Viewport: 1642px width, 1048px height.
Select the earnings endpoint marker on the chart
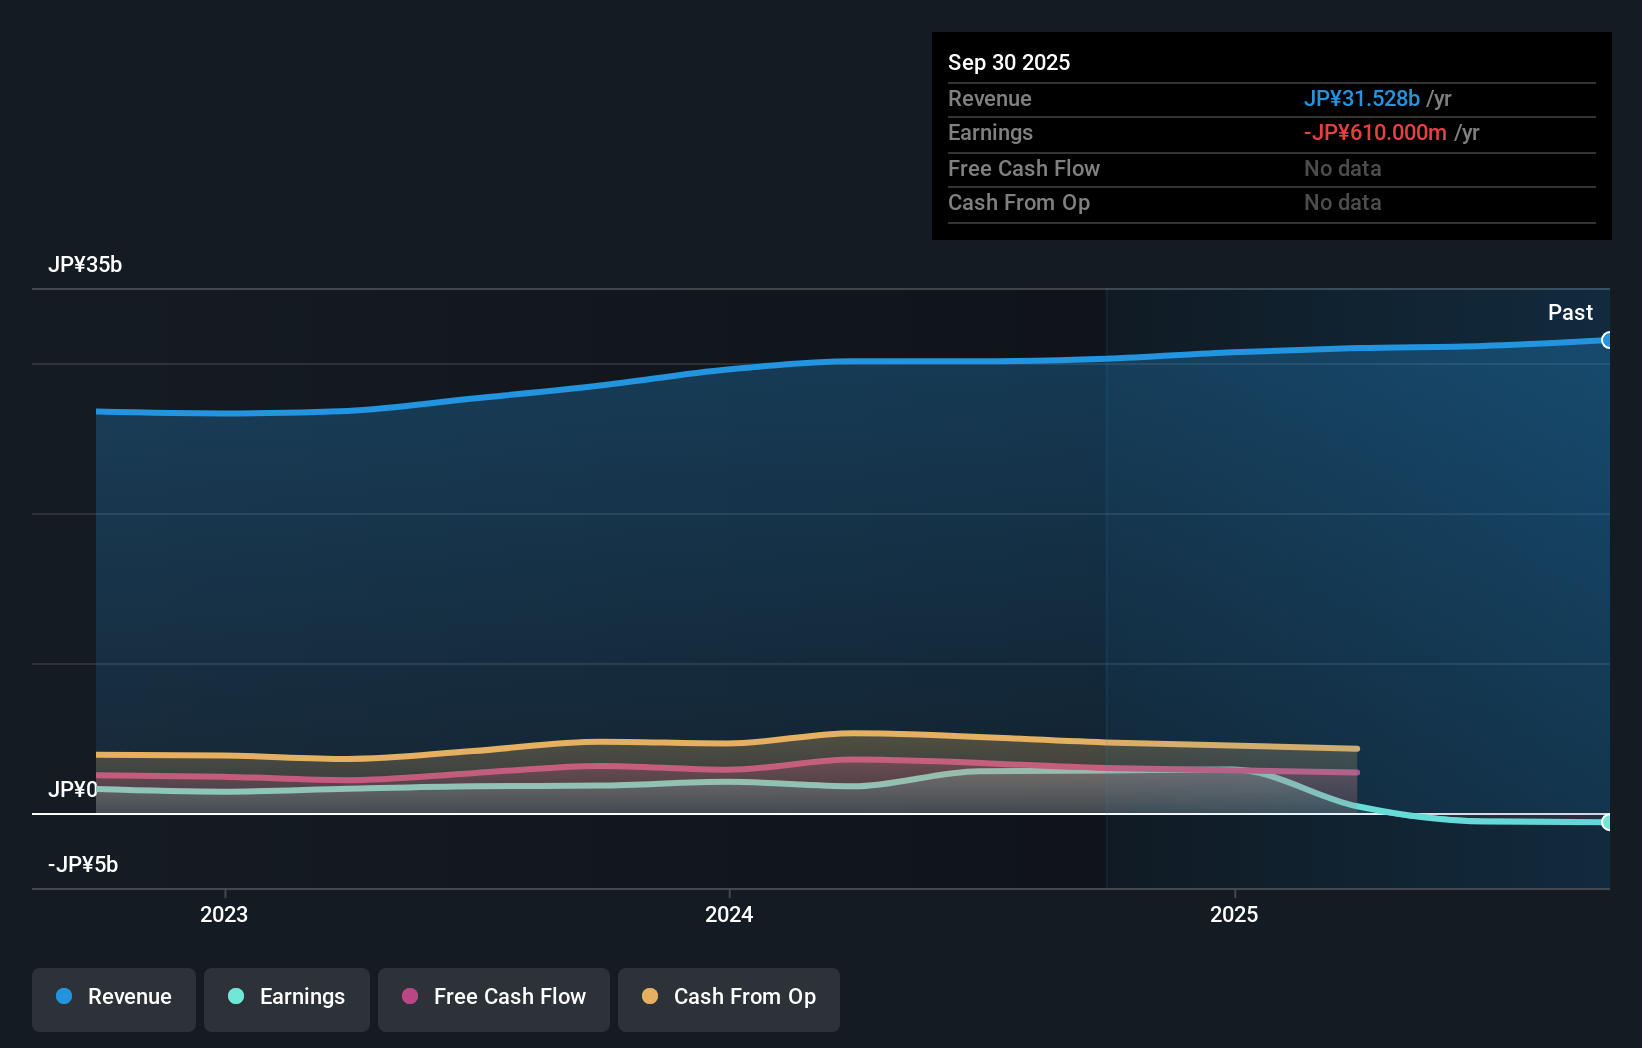coord(1608,823)
